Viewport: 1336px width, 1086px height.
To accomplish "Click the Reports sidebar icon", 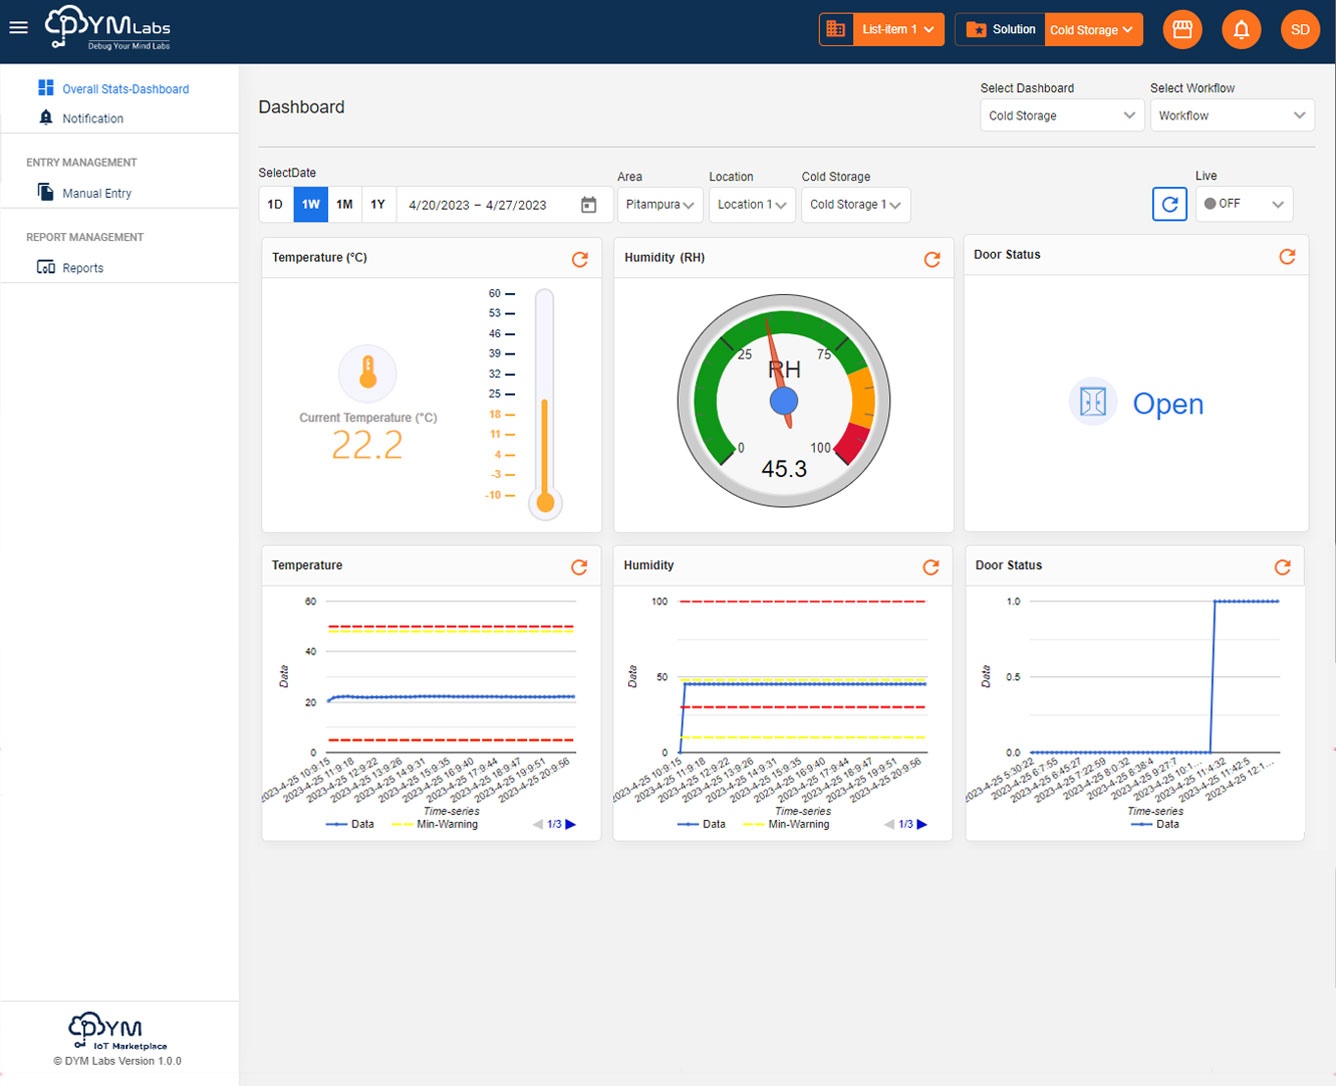I will pos(45,267).
